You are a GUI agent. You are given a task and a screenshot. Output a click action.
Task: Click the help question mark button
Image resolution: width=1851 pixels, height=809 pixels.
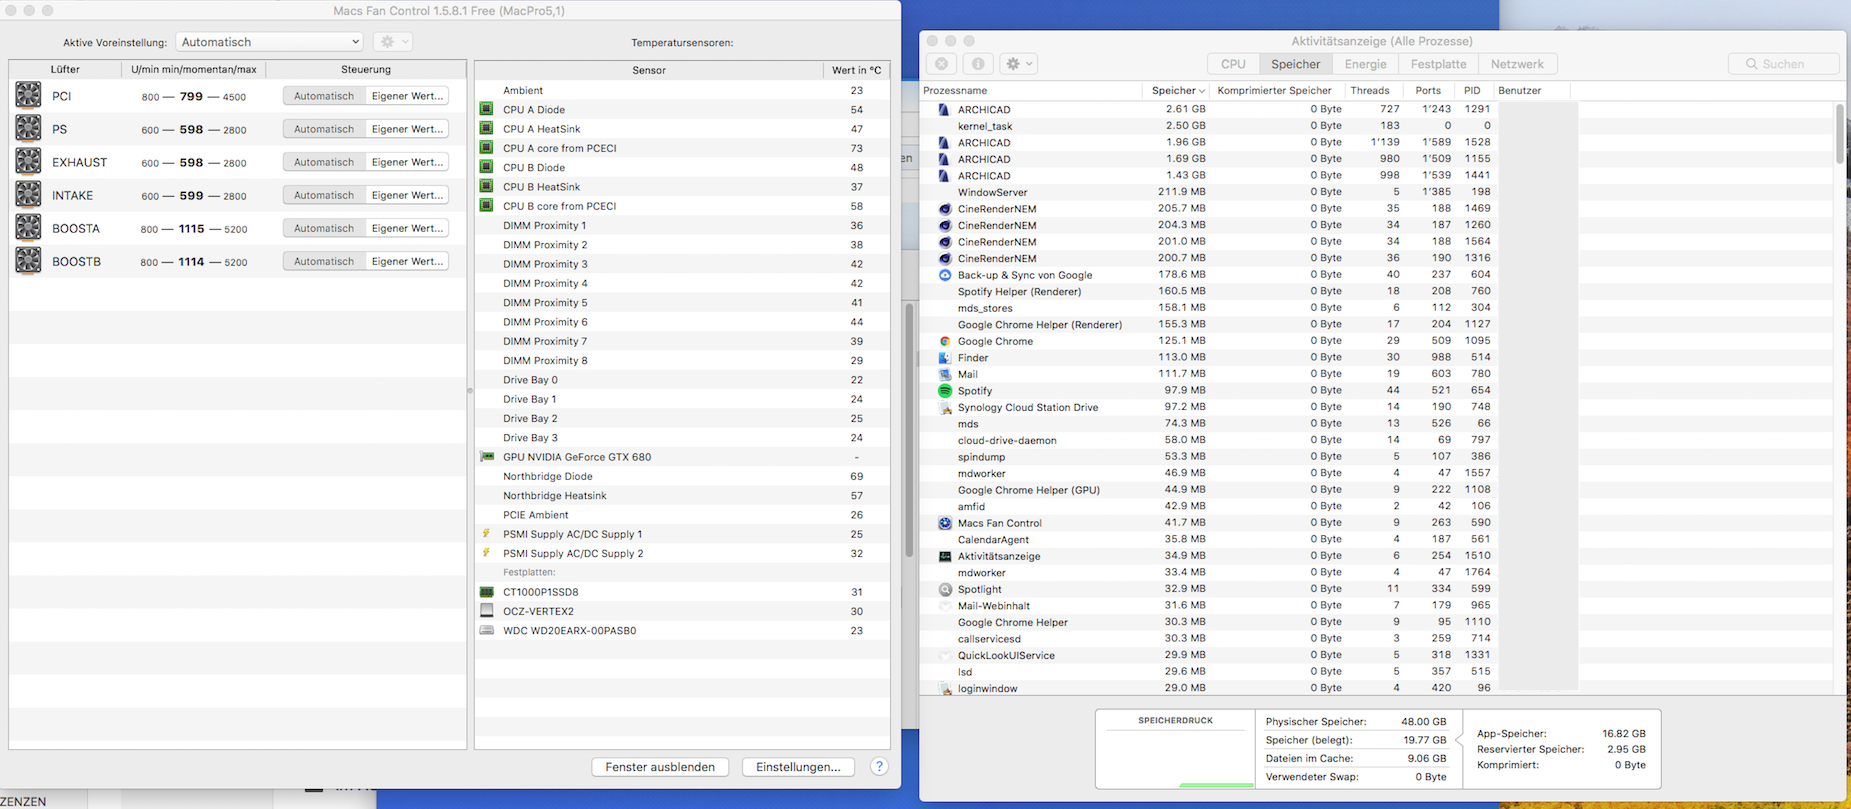click(879, 766)
